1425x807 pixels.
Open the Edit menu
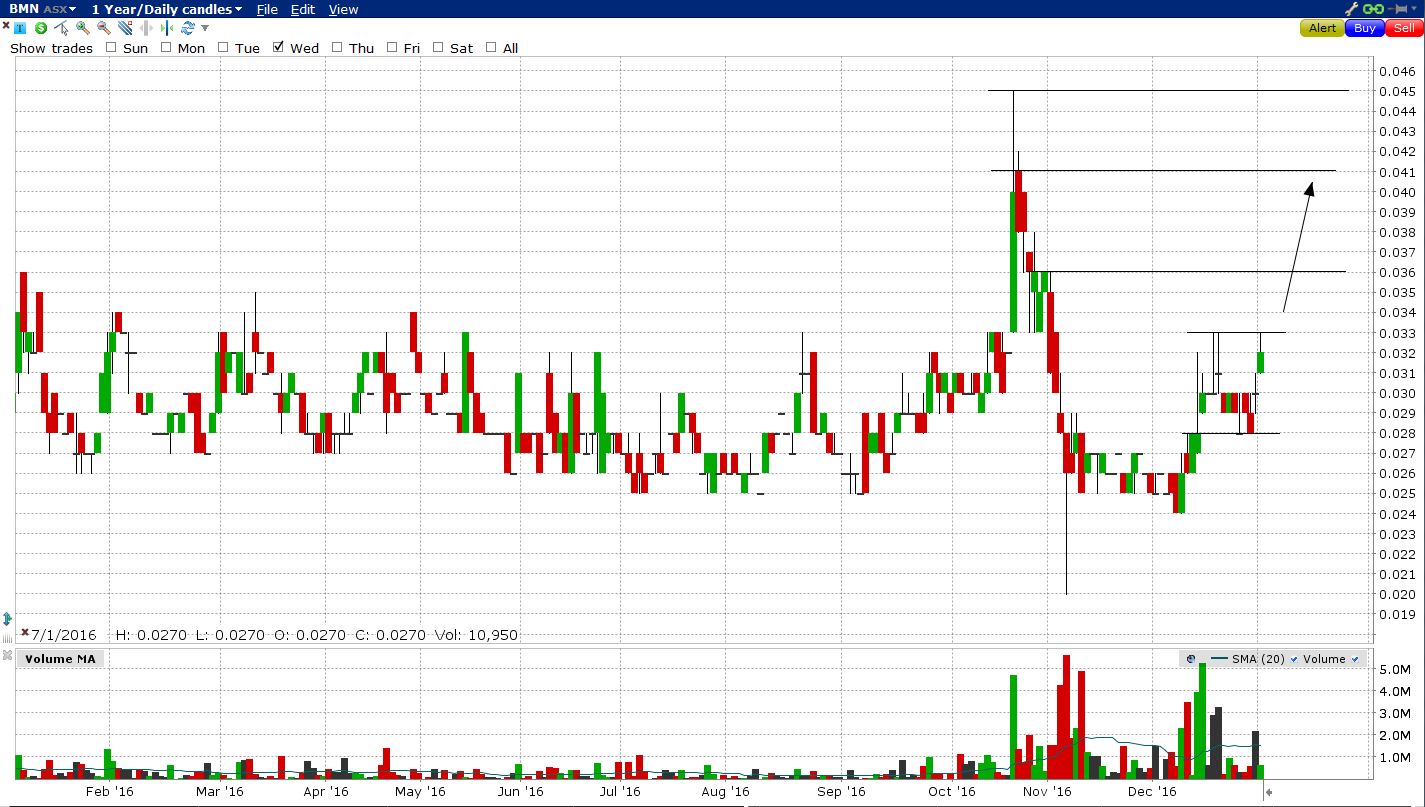[x=302, y=9]
